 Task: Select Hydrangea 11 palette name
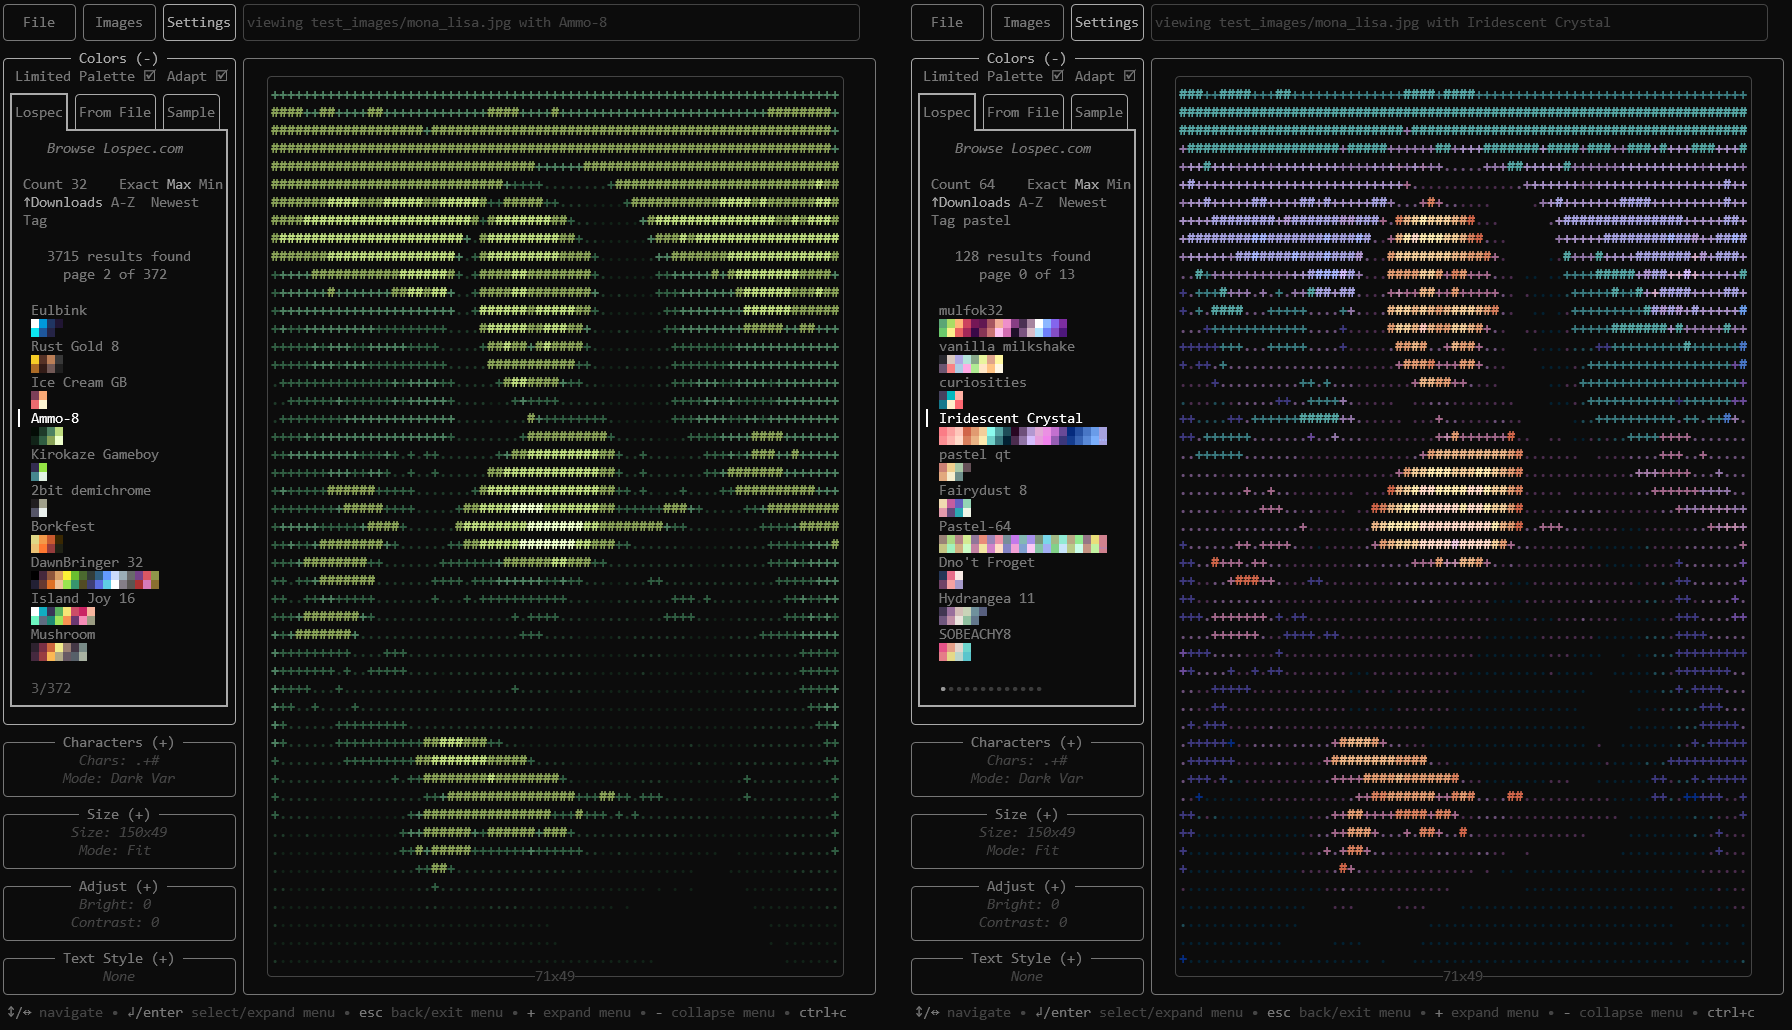pos(987,598)
